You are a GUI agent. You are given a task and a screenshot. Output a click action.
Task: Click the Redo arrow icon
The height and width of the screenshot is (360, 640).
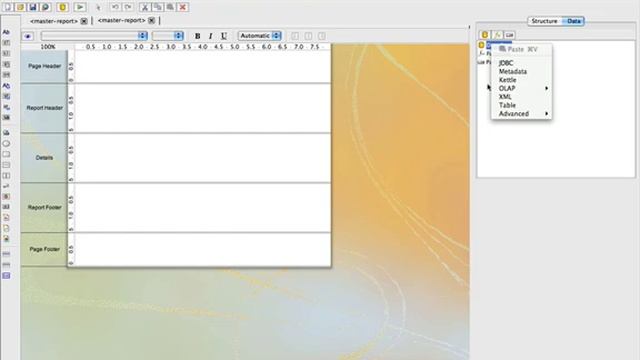pyautogui.click(x=128, y=7)
